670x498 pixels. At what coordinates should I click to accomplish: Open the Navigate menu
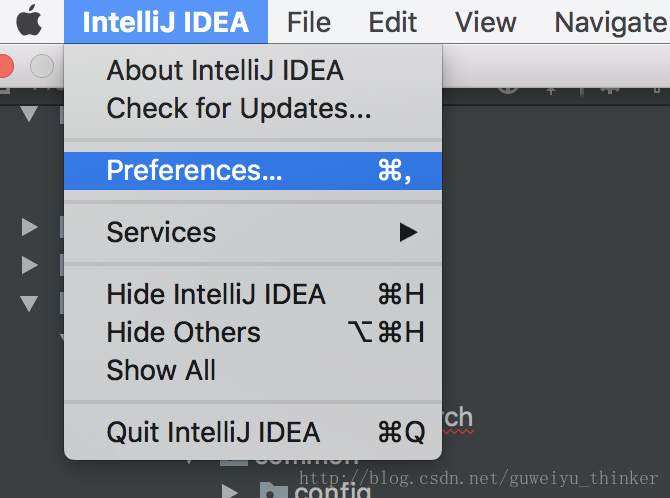(x=610, y=22)
